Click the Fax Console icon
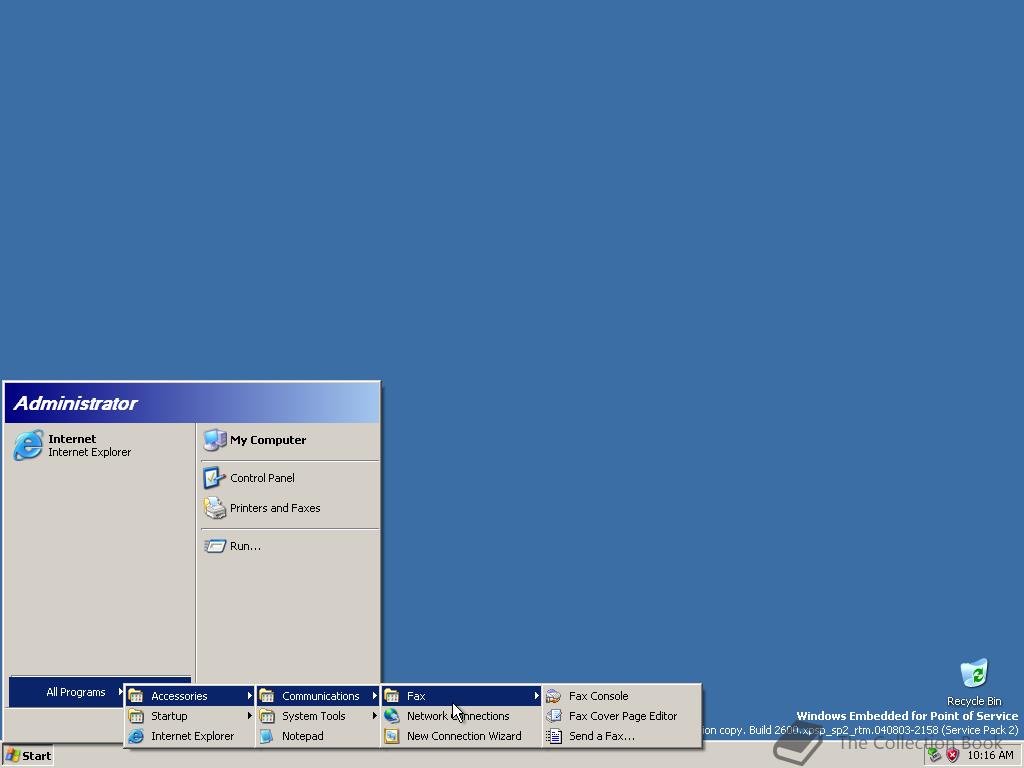1024x768 pixels. (554, 696)
